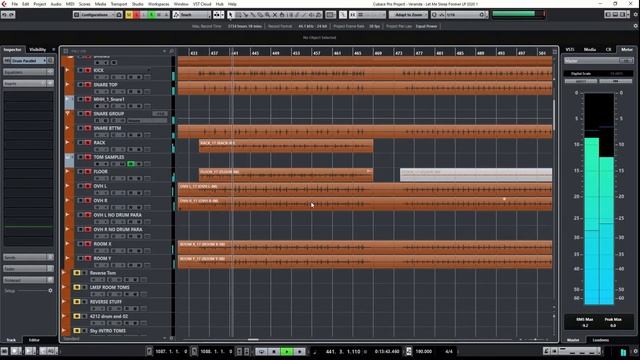Image resolution: width=640 pixels, height=360 pixels.
Task: Mute the KICK track
Action: (x=81, y=71)
